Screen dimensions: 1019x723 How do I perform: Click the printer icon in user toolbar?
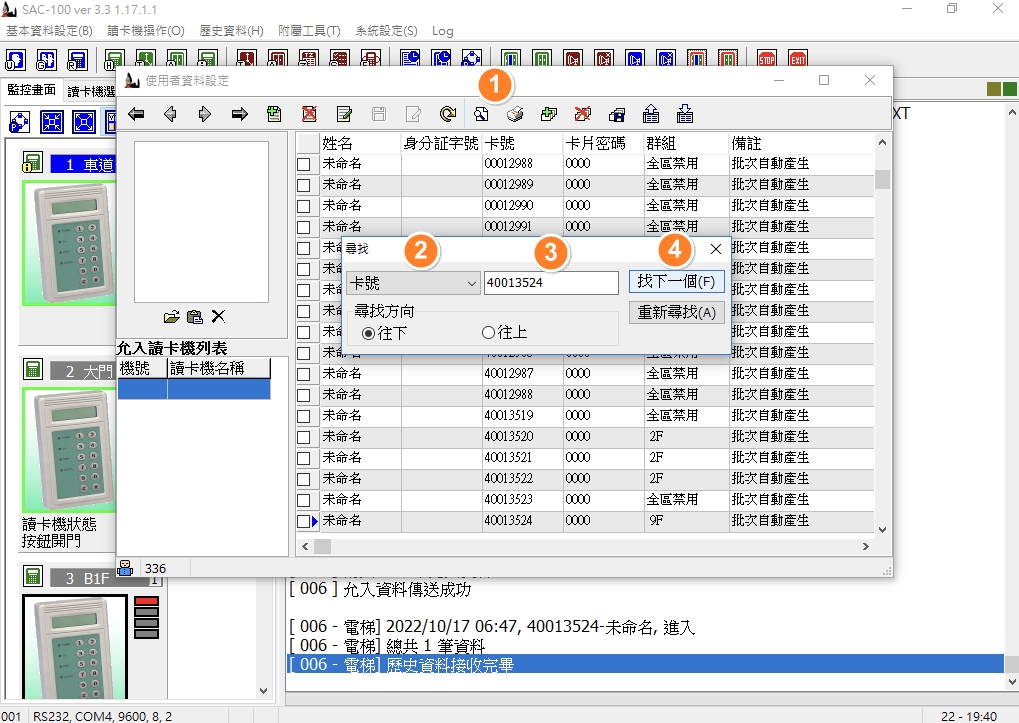pyautogui.click(x=515, y=114)
